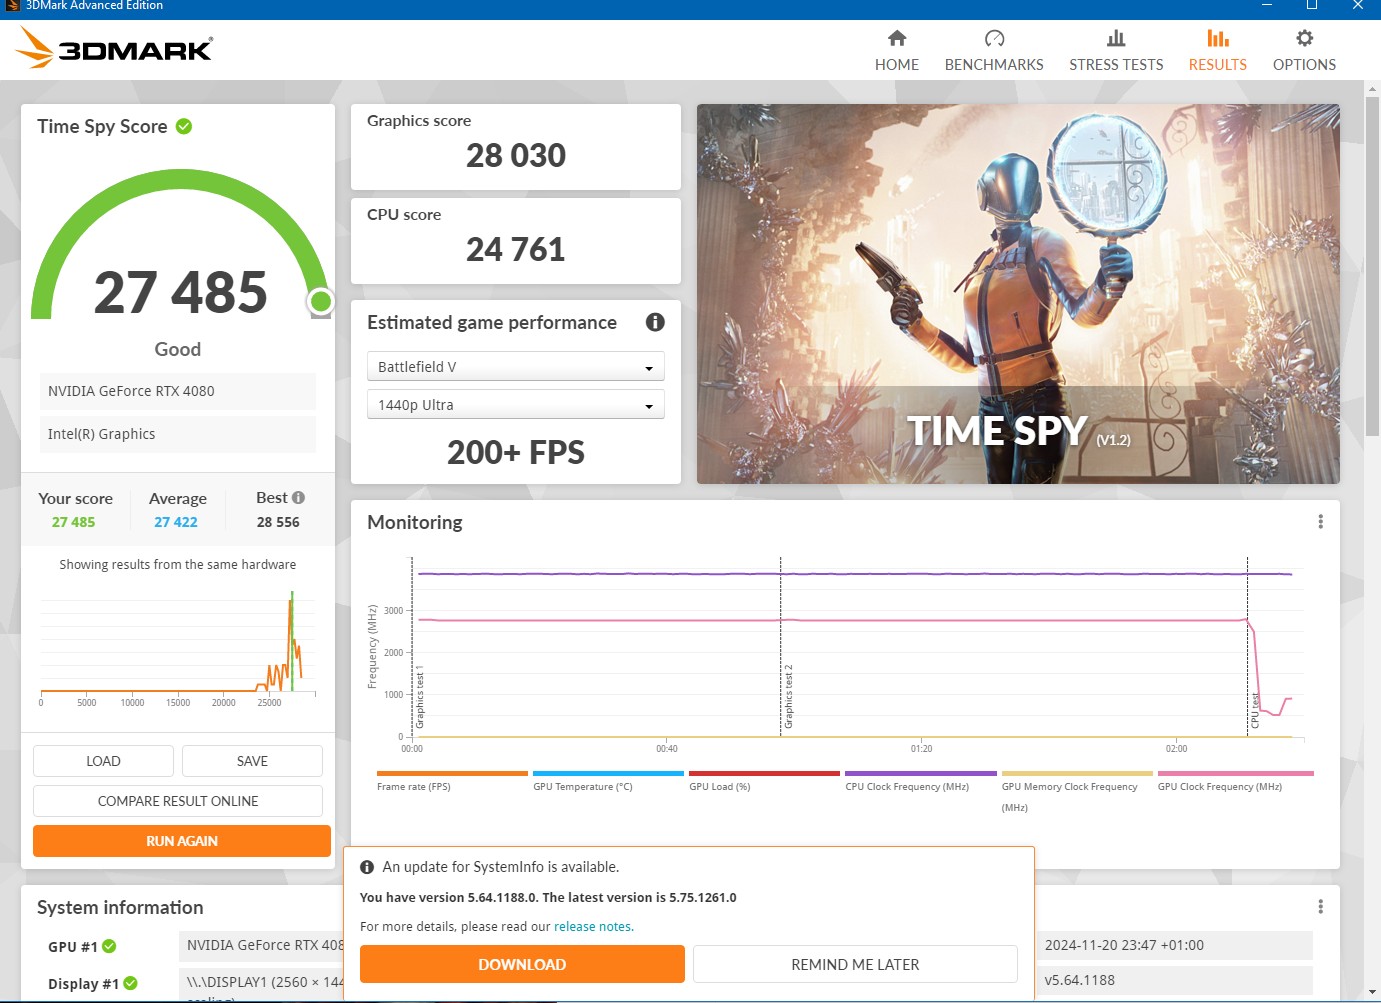Click the Time Spy score 27 485
The height and width of the screenshot is (1003, 1381).
pos(181,292)
